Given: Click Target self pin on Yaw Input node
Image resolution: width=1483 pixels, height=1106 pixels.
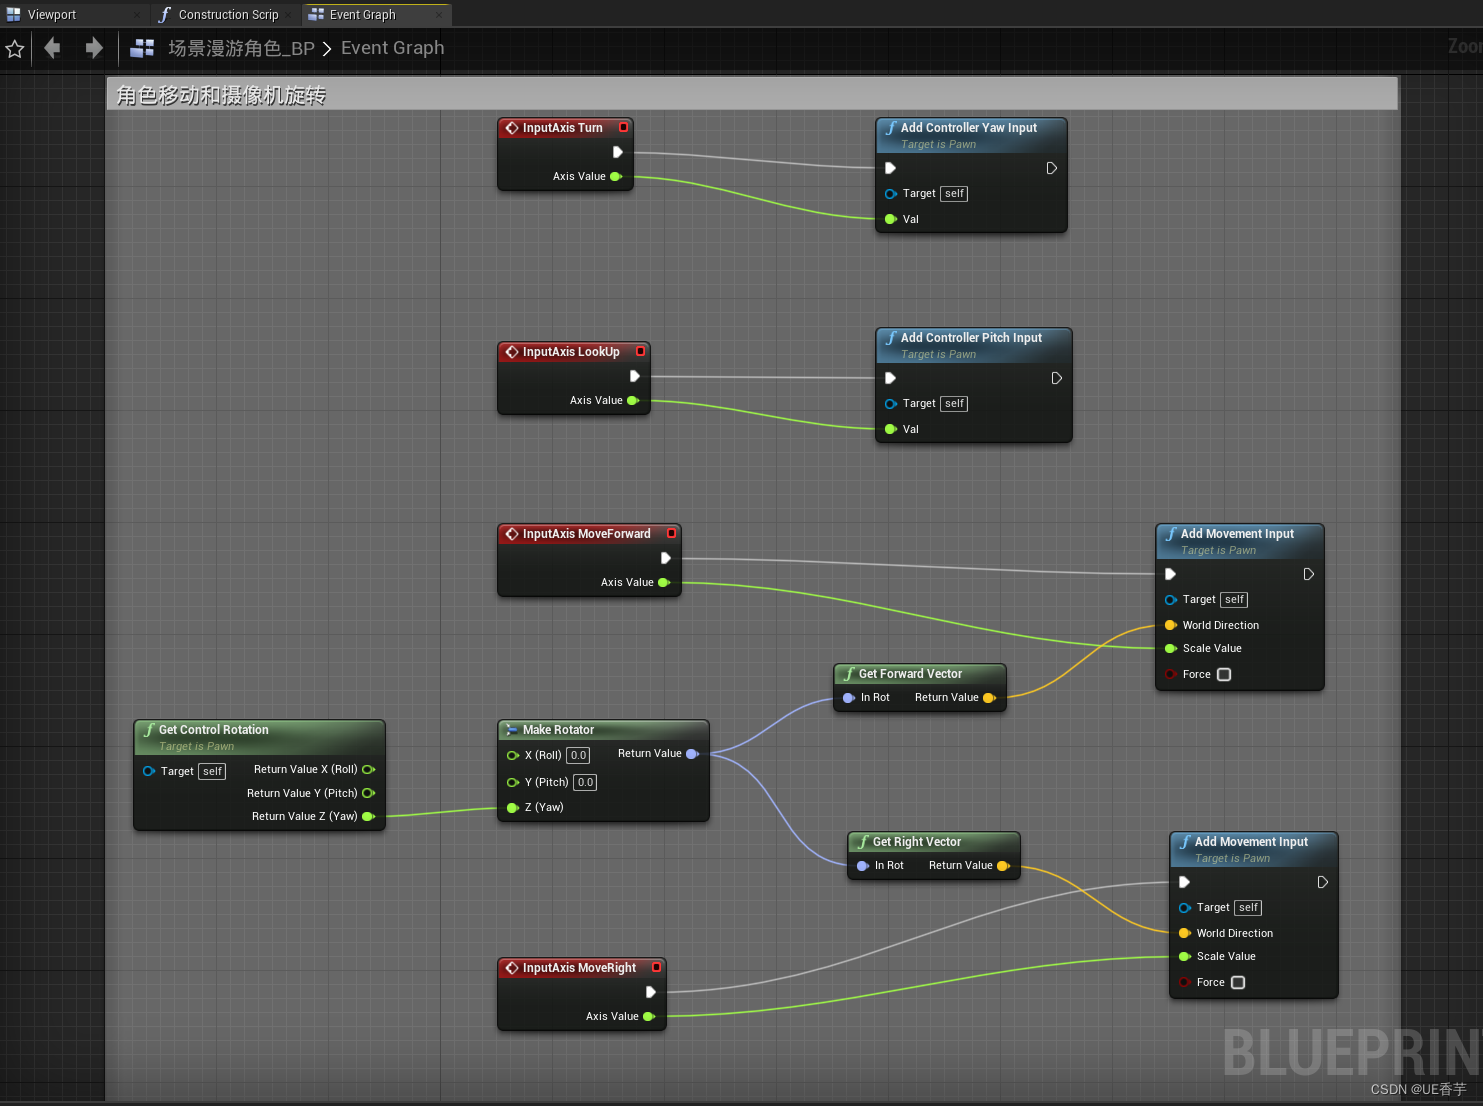Looking at the screenshot, I should point(891,194).
